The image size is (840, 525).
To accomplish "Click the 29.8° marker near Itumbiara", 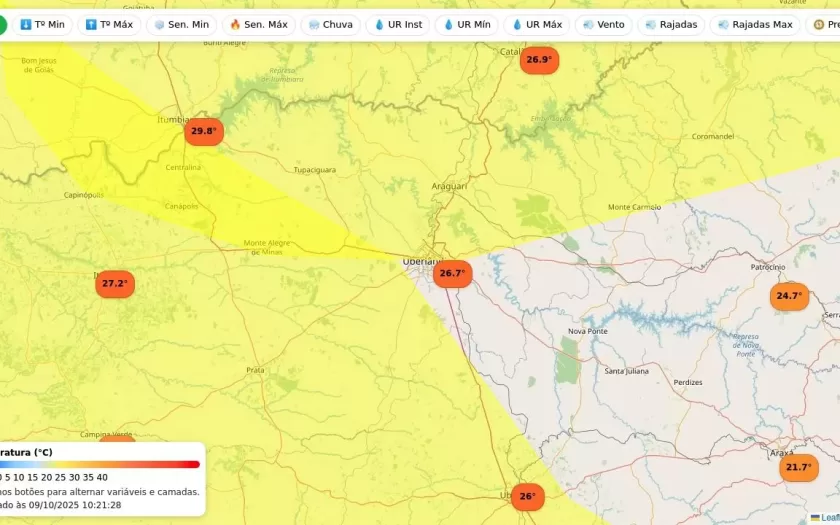I will (x=203, y=131).
